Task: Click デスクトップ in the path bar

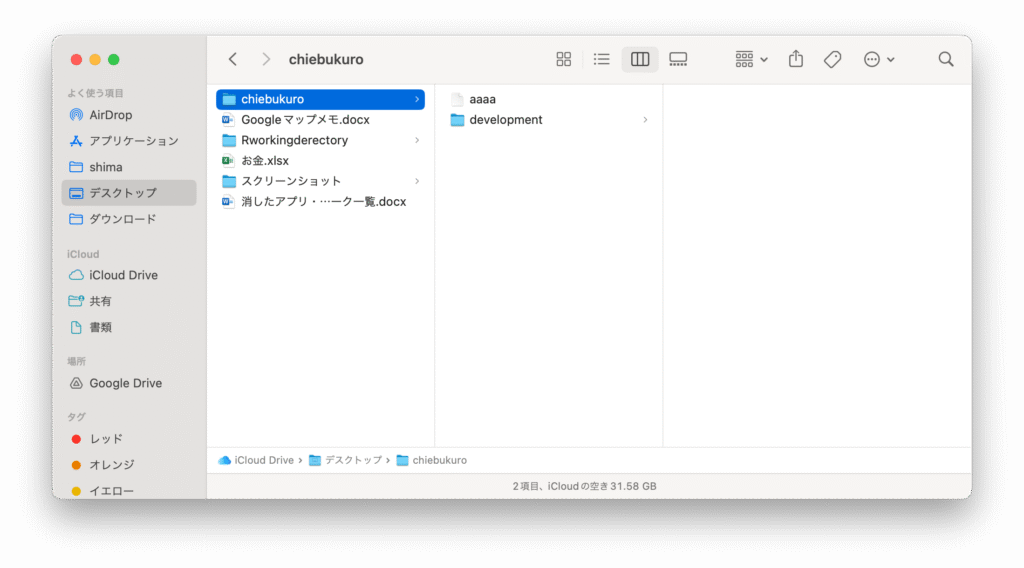Action: click(345, 460)
